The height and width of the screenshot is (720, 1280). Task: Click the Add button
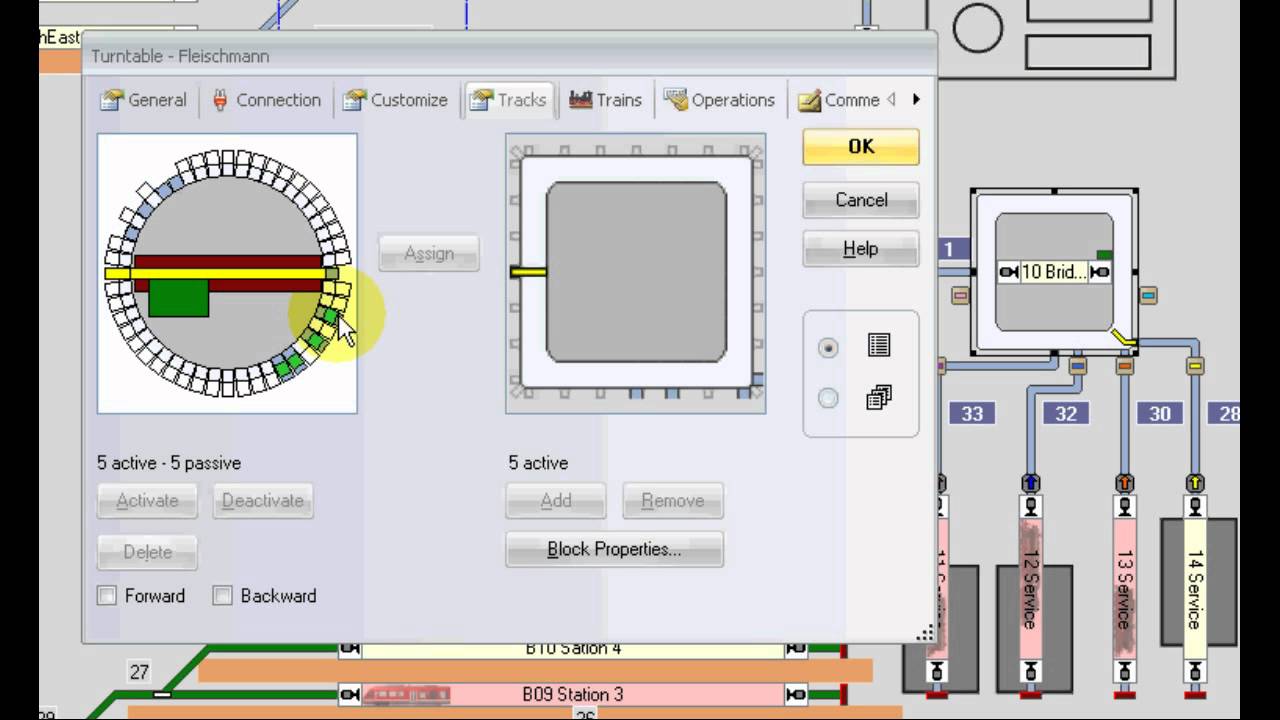pos(556,501)
